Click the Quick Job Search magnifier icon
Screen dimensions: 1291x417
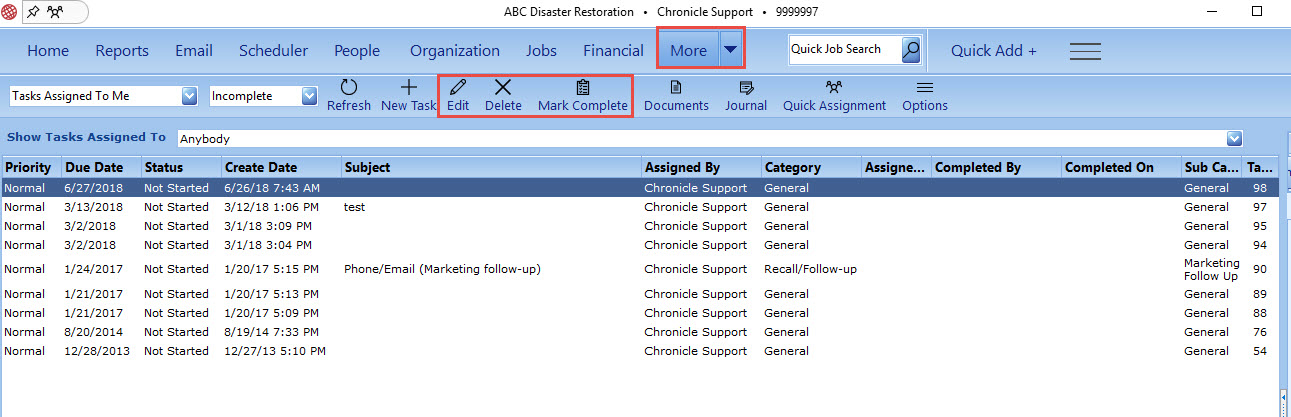pyautogui.click(x=911, y=49)
